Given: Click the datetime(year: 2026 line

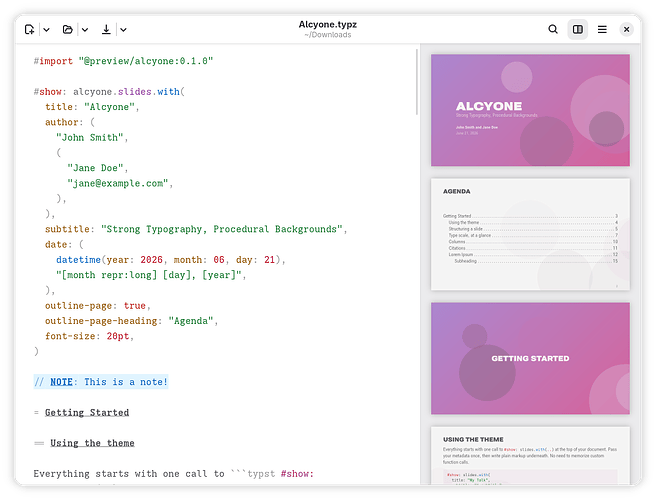Looking at the screenshot, I should pos(171,260).
